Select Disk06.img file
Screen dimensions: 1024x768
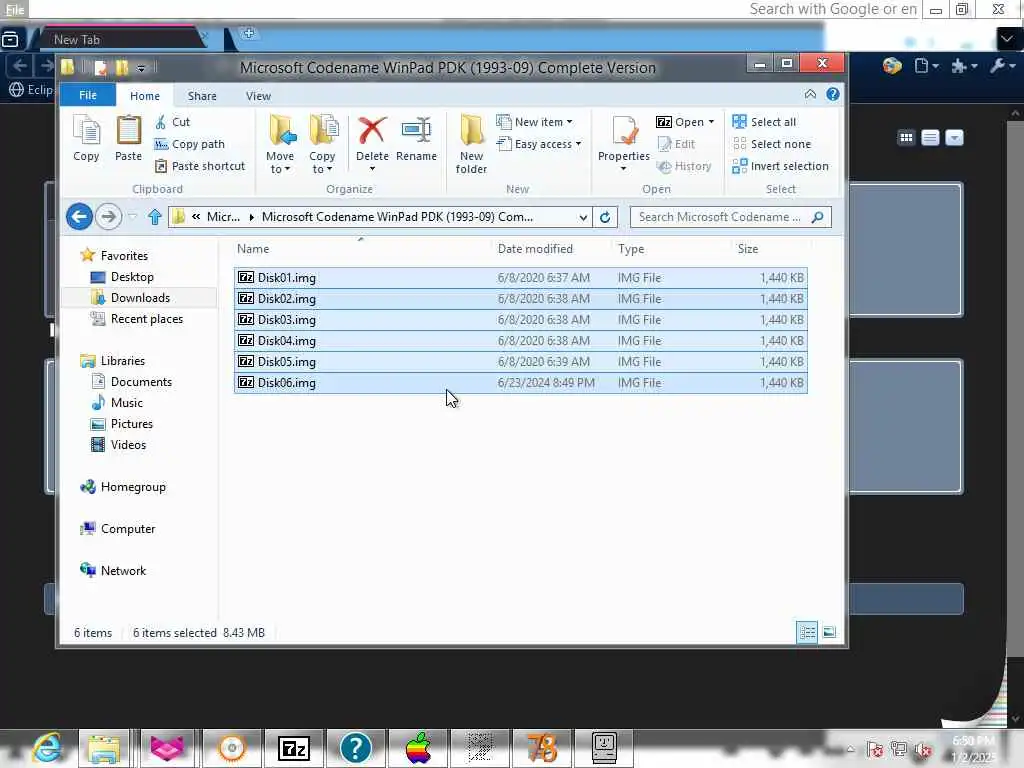pos(520,383)
